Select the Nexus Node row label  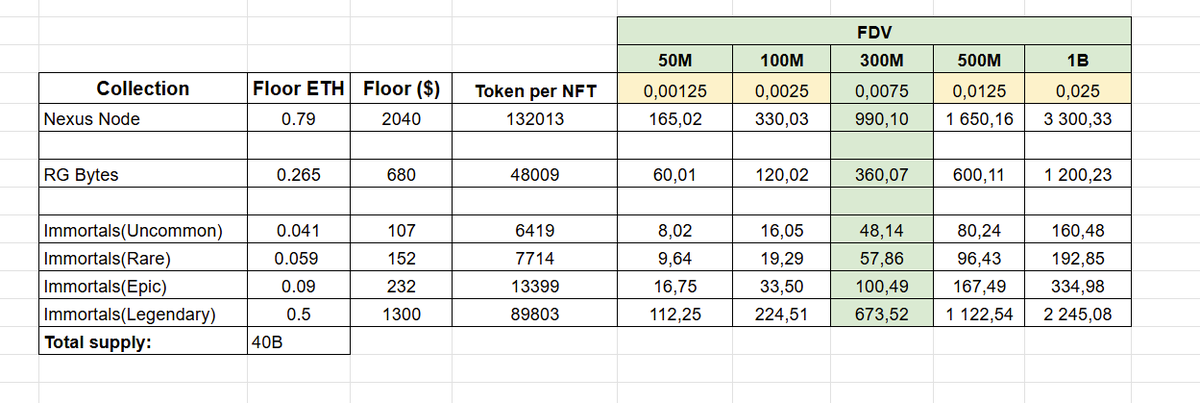pos(143,119)
